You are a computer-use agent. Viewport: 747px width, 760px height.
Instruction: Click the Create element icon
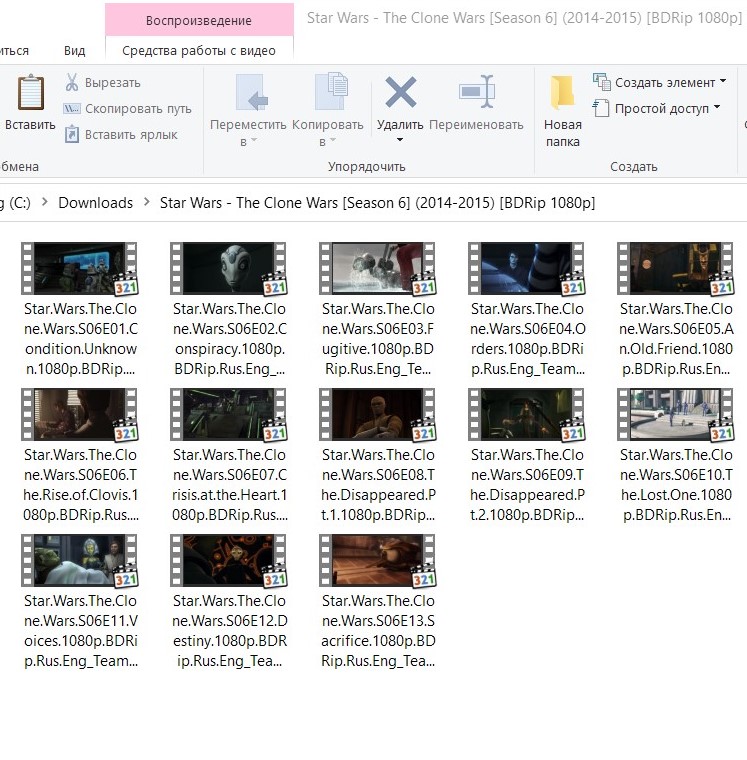point(602,82)
